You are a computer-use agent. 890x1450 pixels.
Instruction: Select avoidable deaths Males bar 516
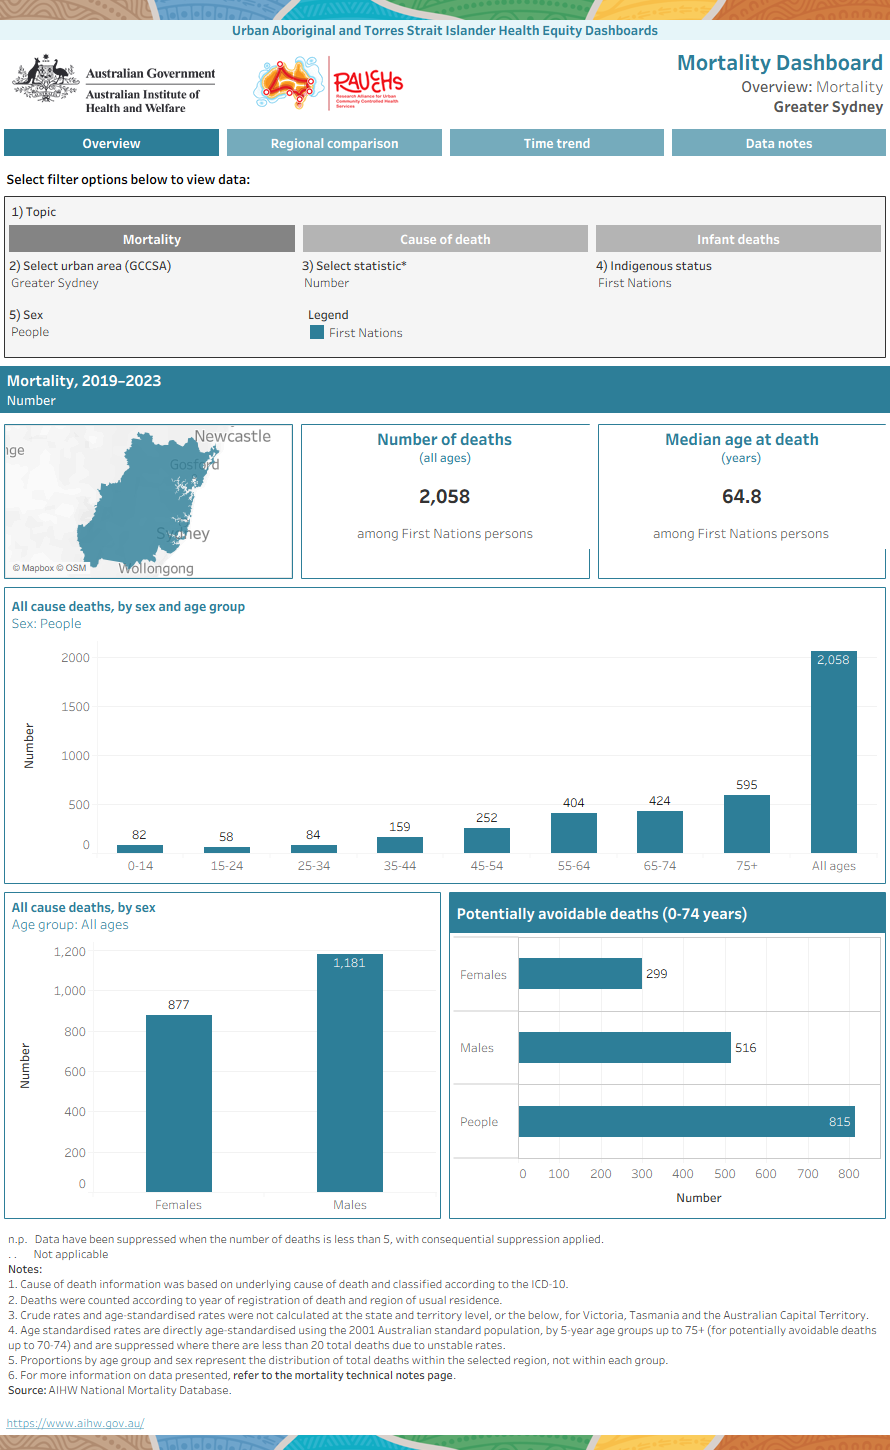pyautogui.click(x=625, y=1048)
